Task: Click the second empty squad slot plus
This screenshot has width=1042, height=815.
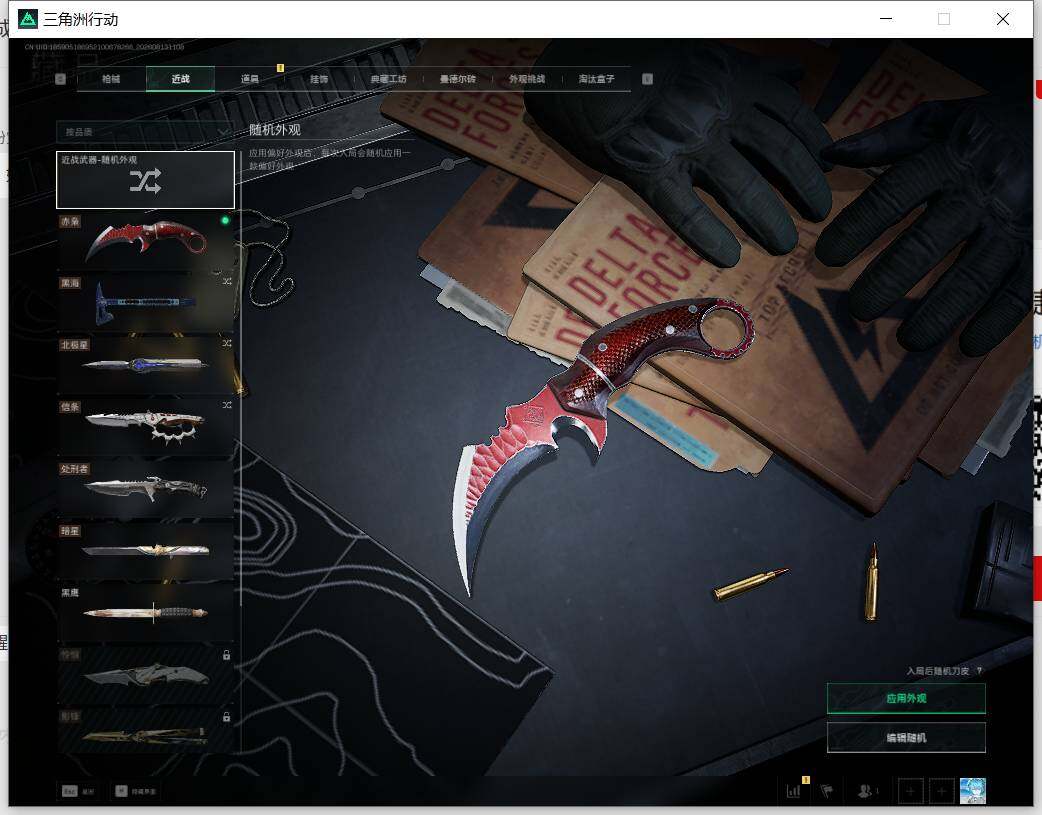Action: [942, 791]
